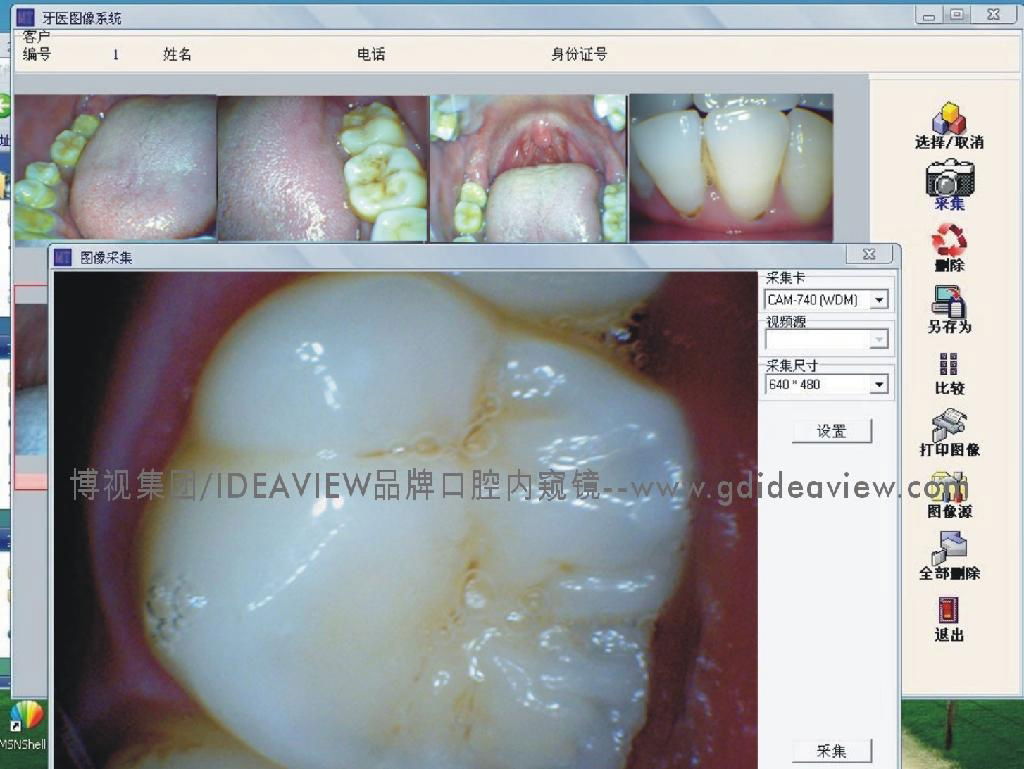
Task: Click the 另存为 save-as icon
Action: click(x=949, y=302)
